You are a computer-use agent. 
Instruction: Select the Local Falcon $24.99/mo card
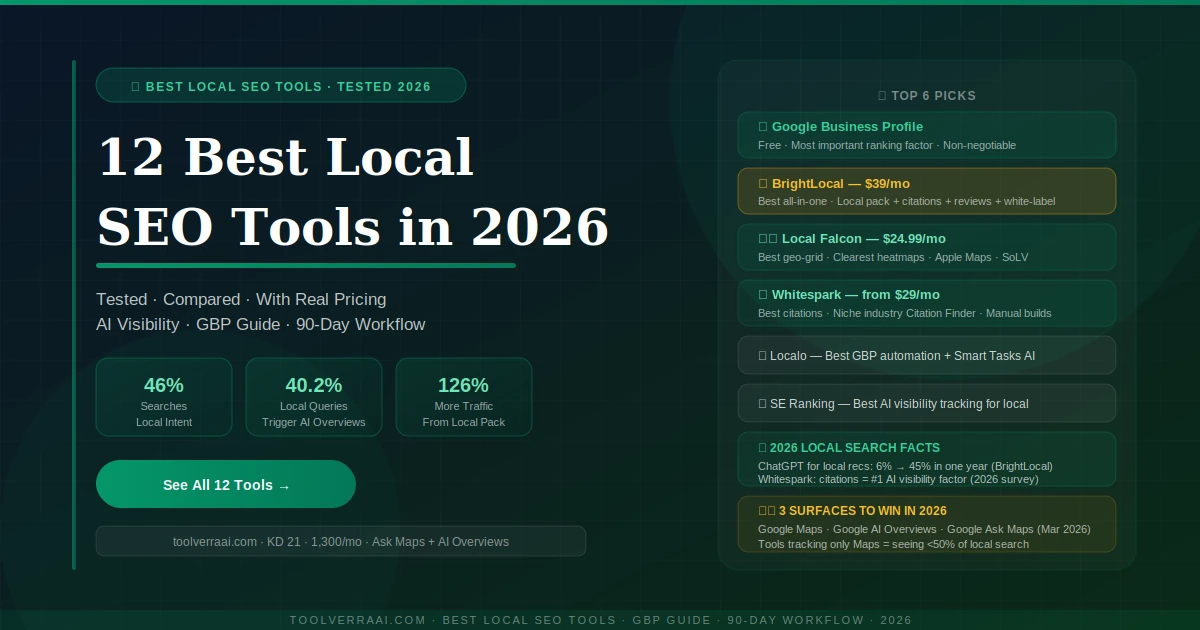[927, 247]
